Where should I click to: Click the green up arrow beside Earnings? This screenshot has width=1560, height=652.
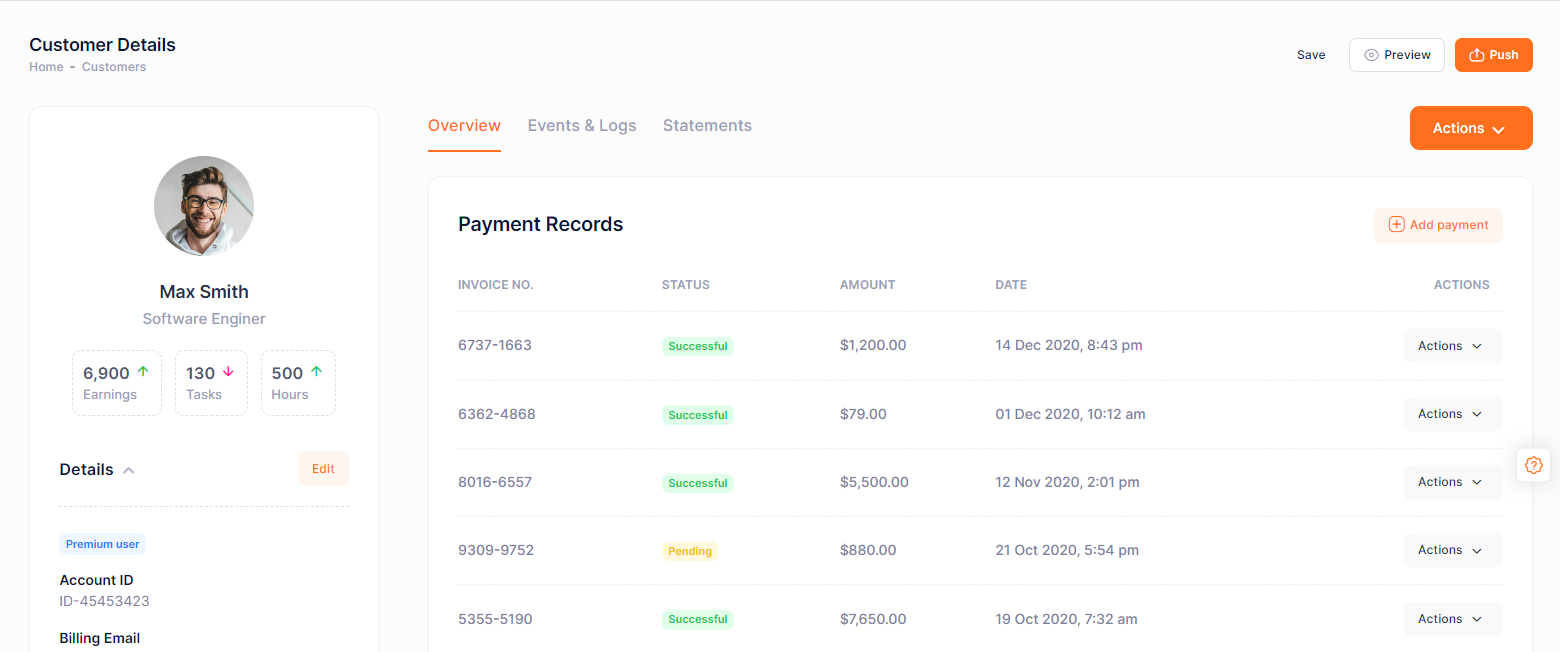(143, 372)
